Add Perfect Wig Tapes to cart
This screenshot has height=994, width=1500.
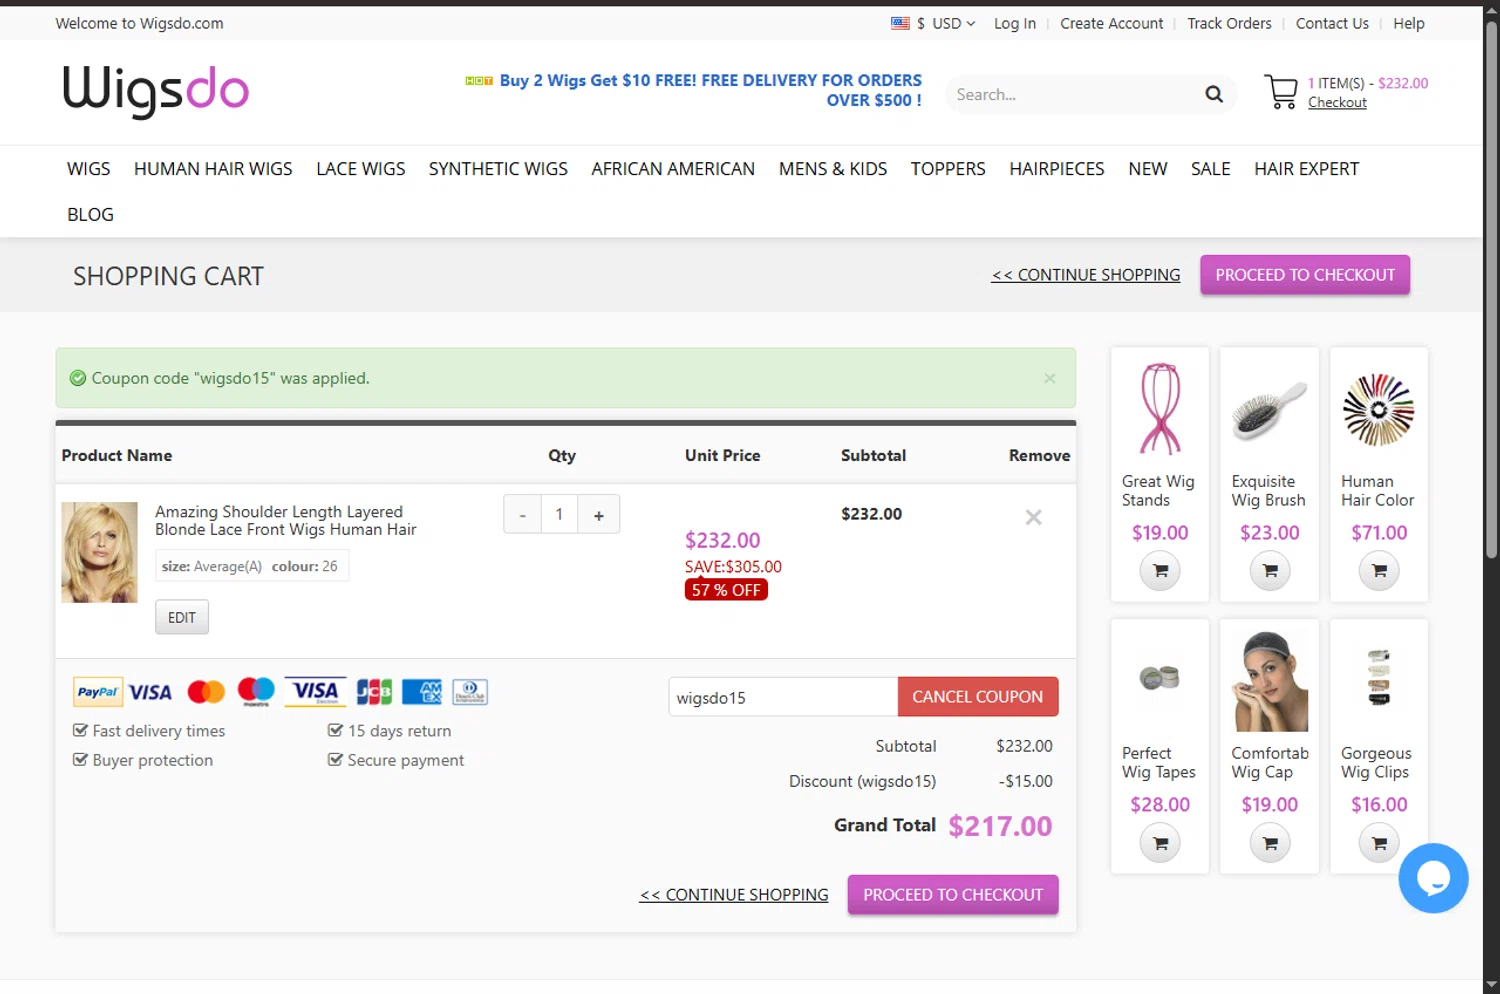[1160, 843]
